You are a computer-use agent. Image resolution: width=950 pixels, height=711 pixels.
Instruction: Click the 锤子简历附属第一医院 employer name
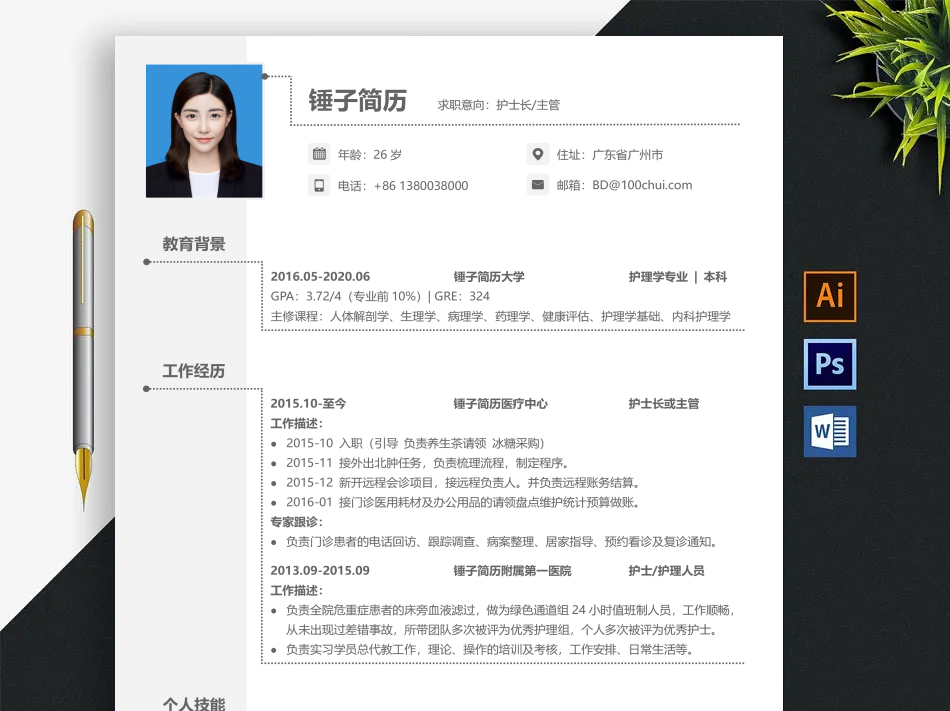pos(512,570)
